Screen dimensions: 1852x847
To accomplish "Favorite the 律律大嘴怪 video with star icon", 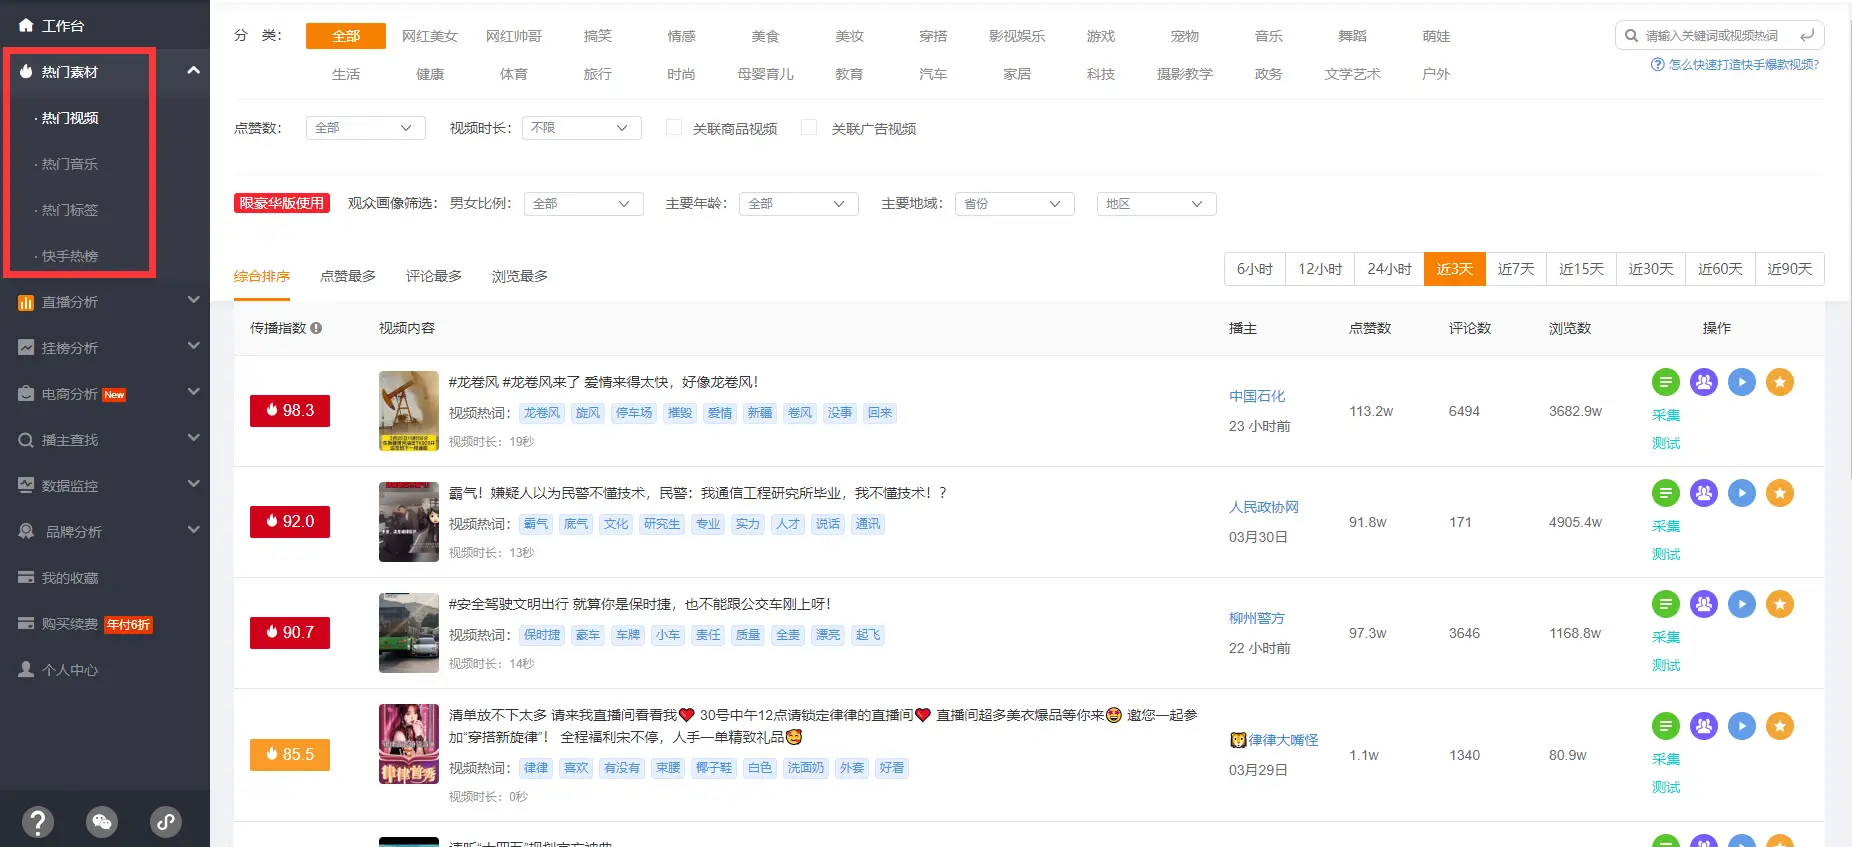I will pyautogui.click(x=1780, y=726).
